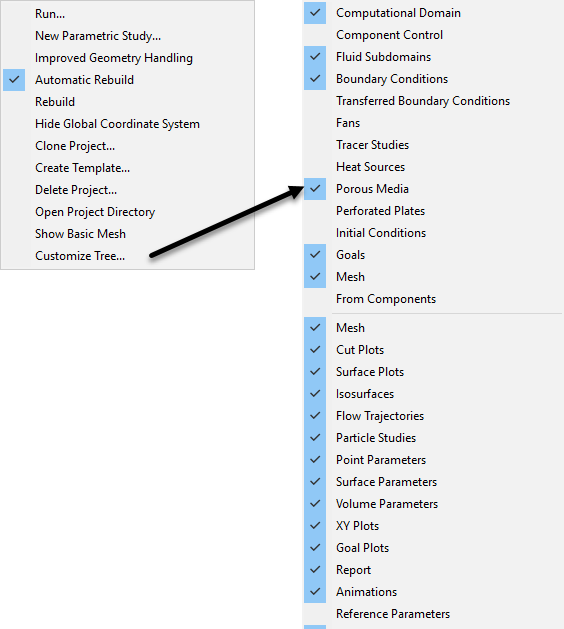Toggle Goals checkmark off
The height and width of the screenshot is (629, 564).
pyautogui.click(x=315, y=255)
